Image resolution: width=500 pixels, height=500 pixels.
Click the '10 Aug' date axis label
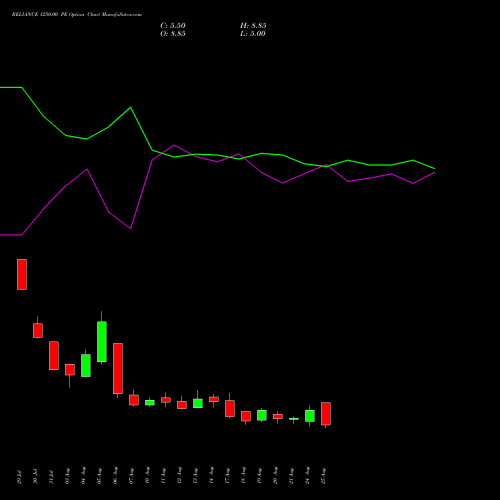(x=147, y=476)
